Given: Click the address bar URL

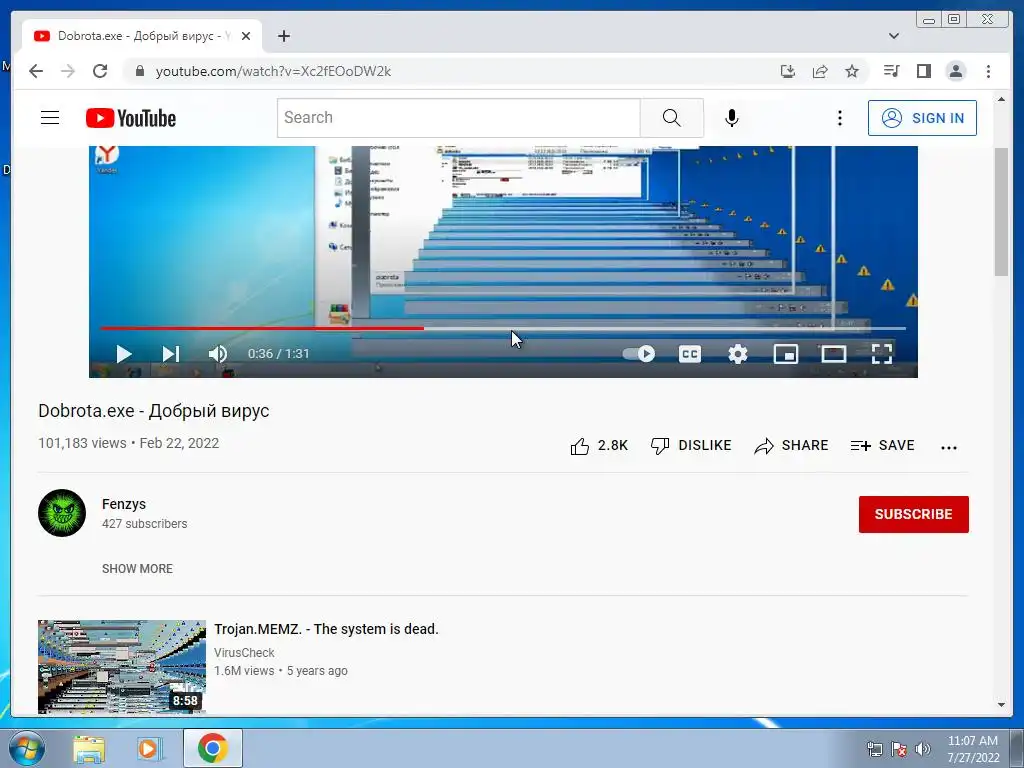Looking at the screenshot, I should point(273,71).
